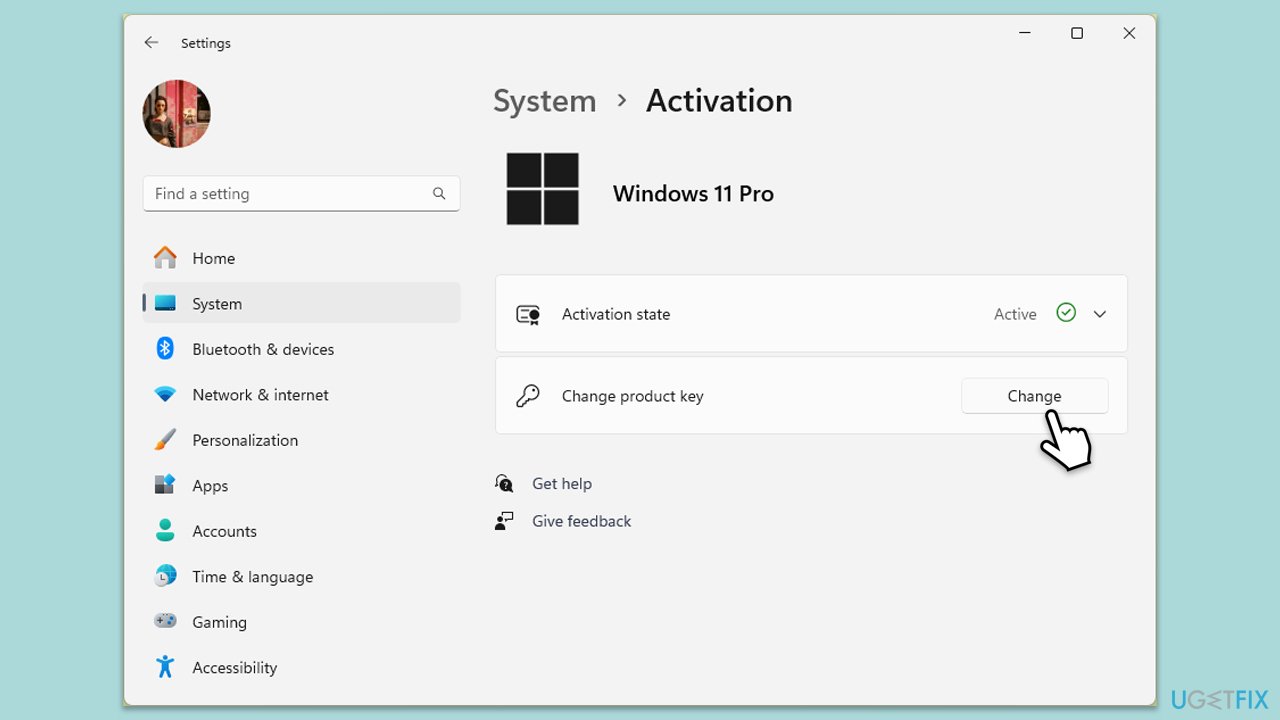Open Bluetooth & devices settings
This screenshot has height=720, width=1280.
(x=301, y=349)
